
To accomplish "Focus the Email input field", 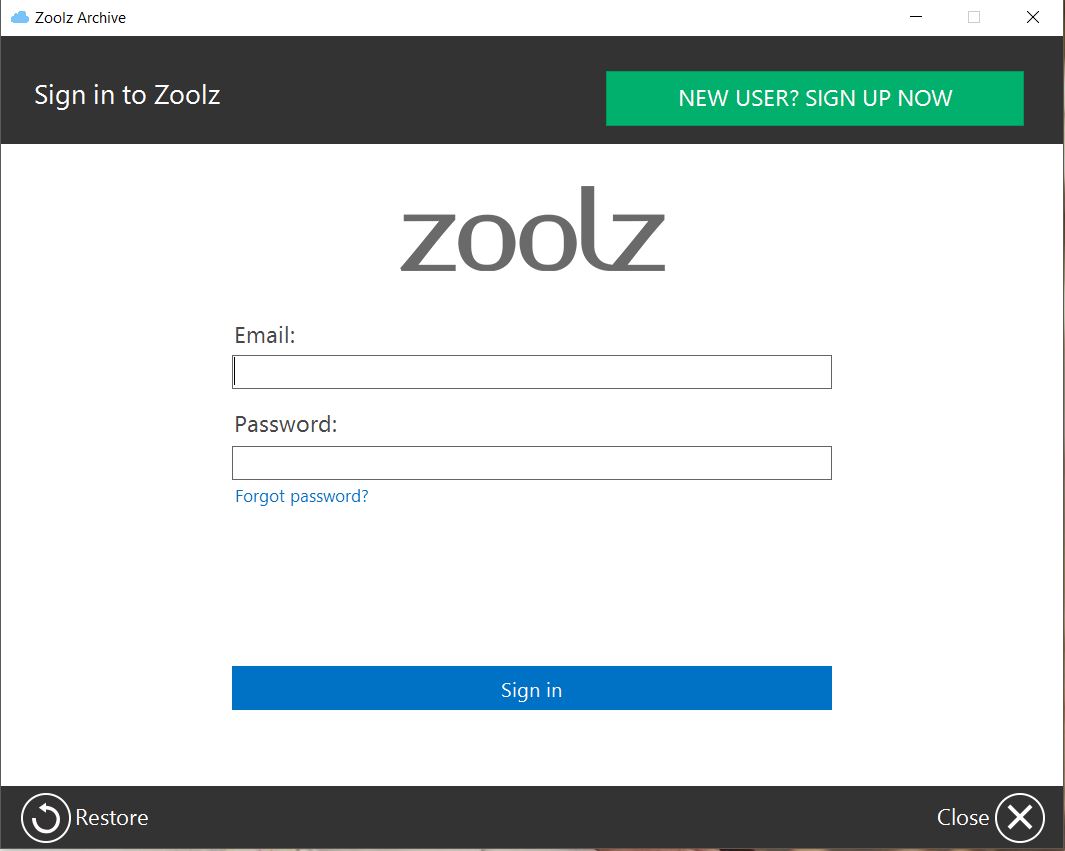I will [x=531, y=372].
